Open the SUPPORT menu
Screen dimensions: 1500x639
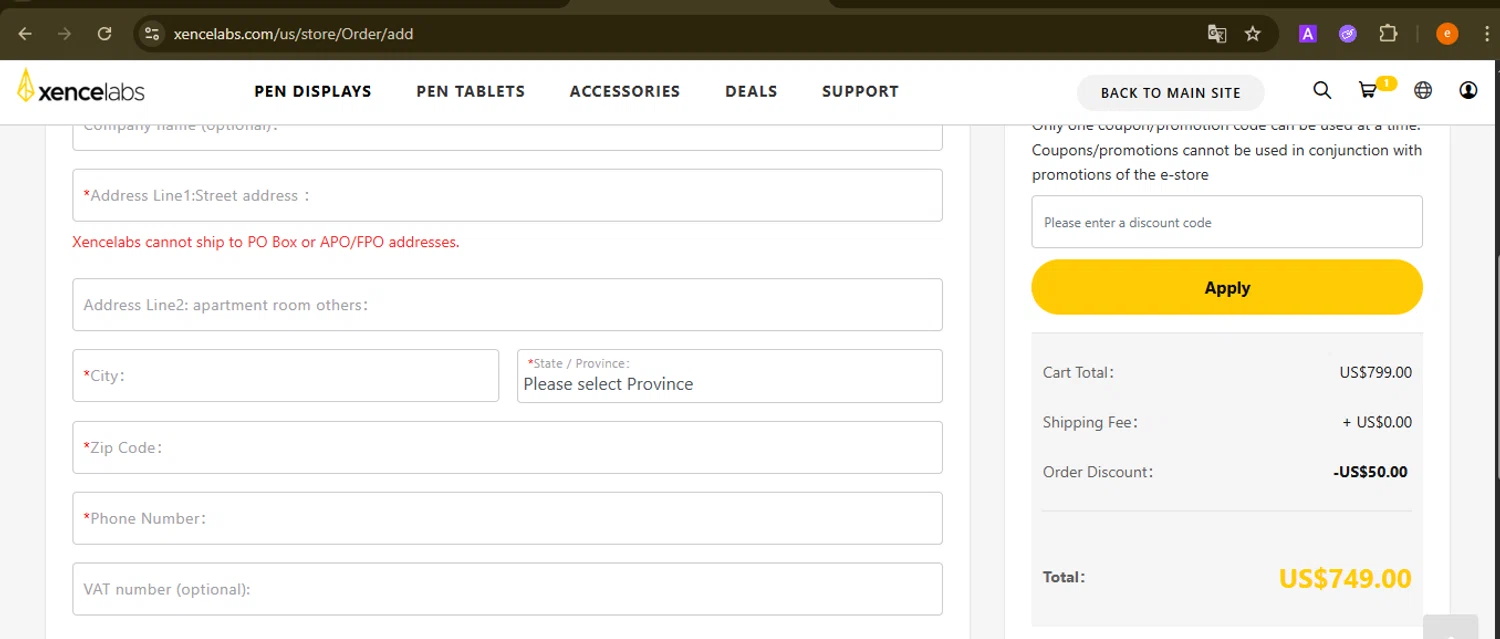point(860,92)
